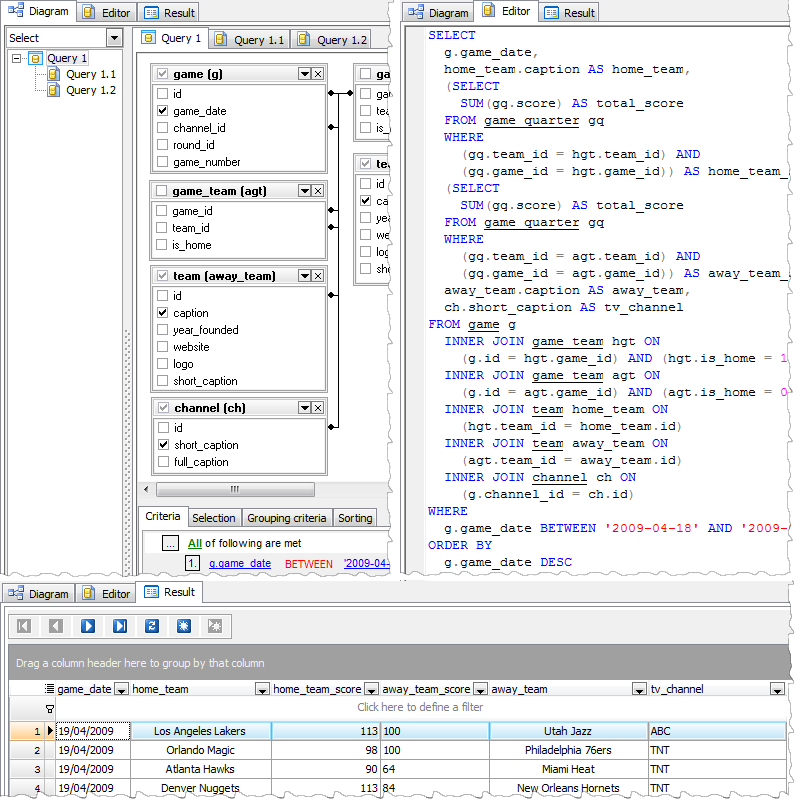The image size is (800, 803).
Task: Navigate to the next record
Action: pos(88,626)
